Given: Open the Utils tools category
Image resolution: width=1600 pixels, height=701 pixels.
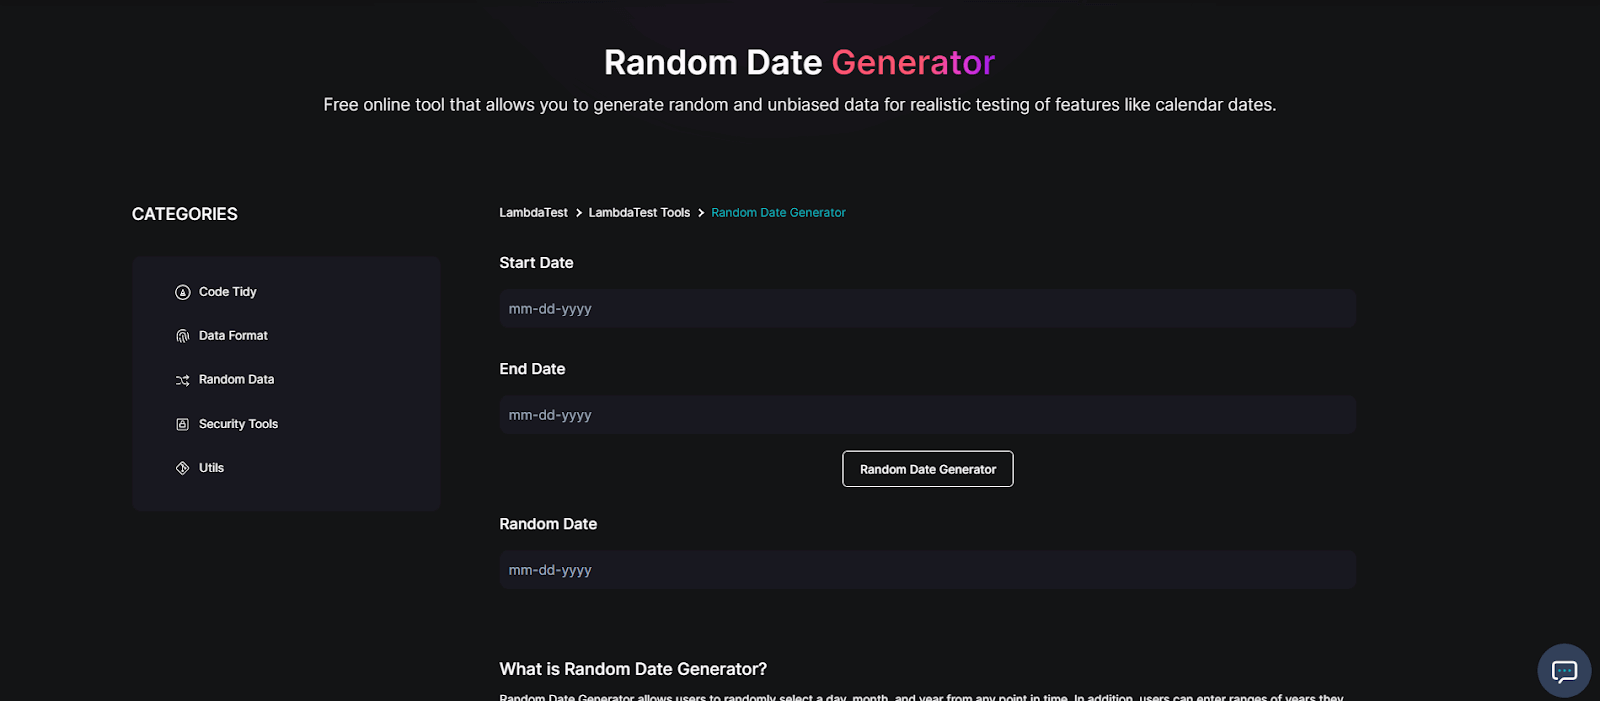Looking at the screenshot, I should tap(211, 467).
